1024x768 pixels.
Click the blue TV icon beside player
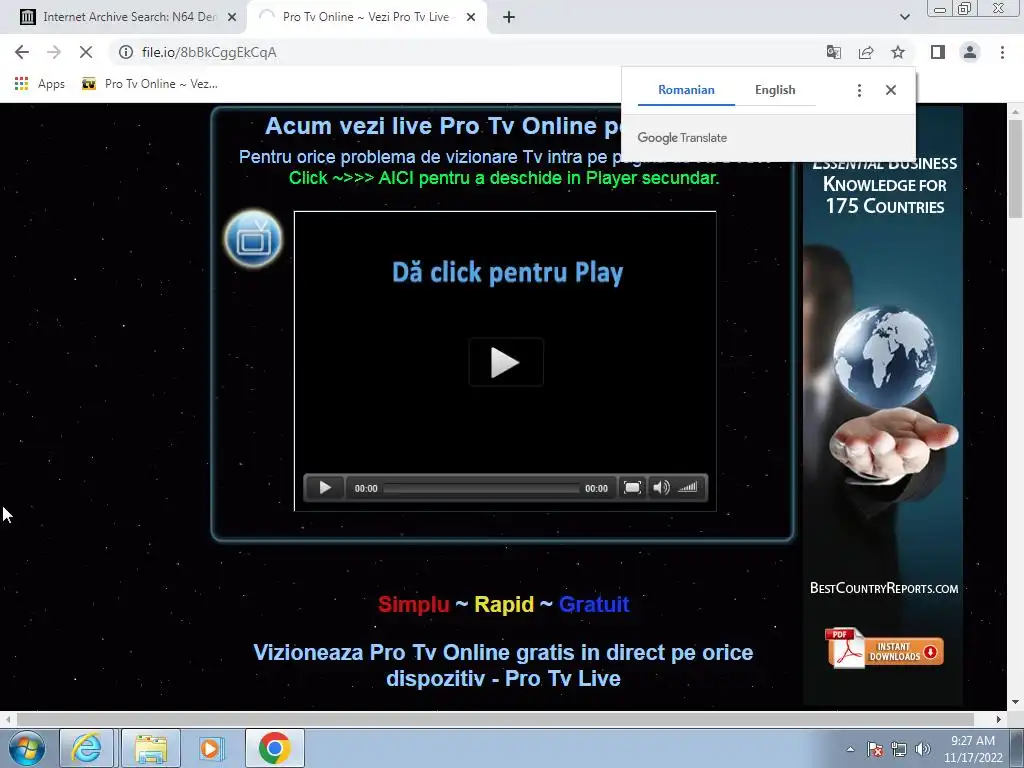253,239
